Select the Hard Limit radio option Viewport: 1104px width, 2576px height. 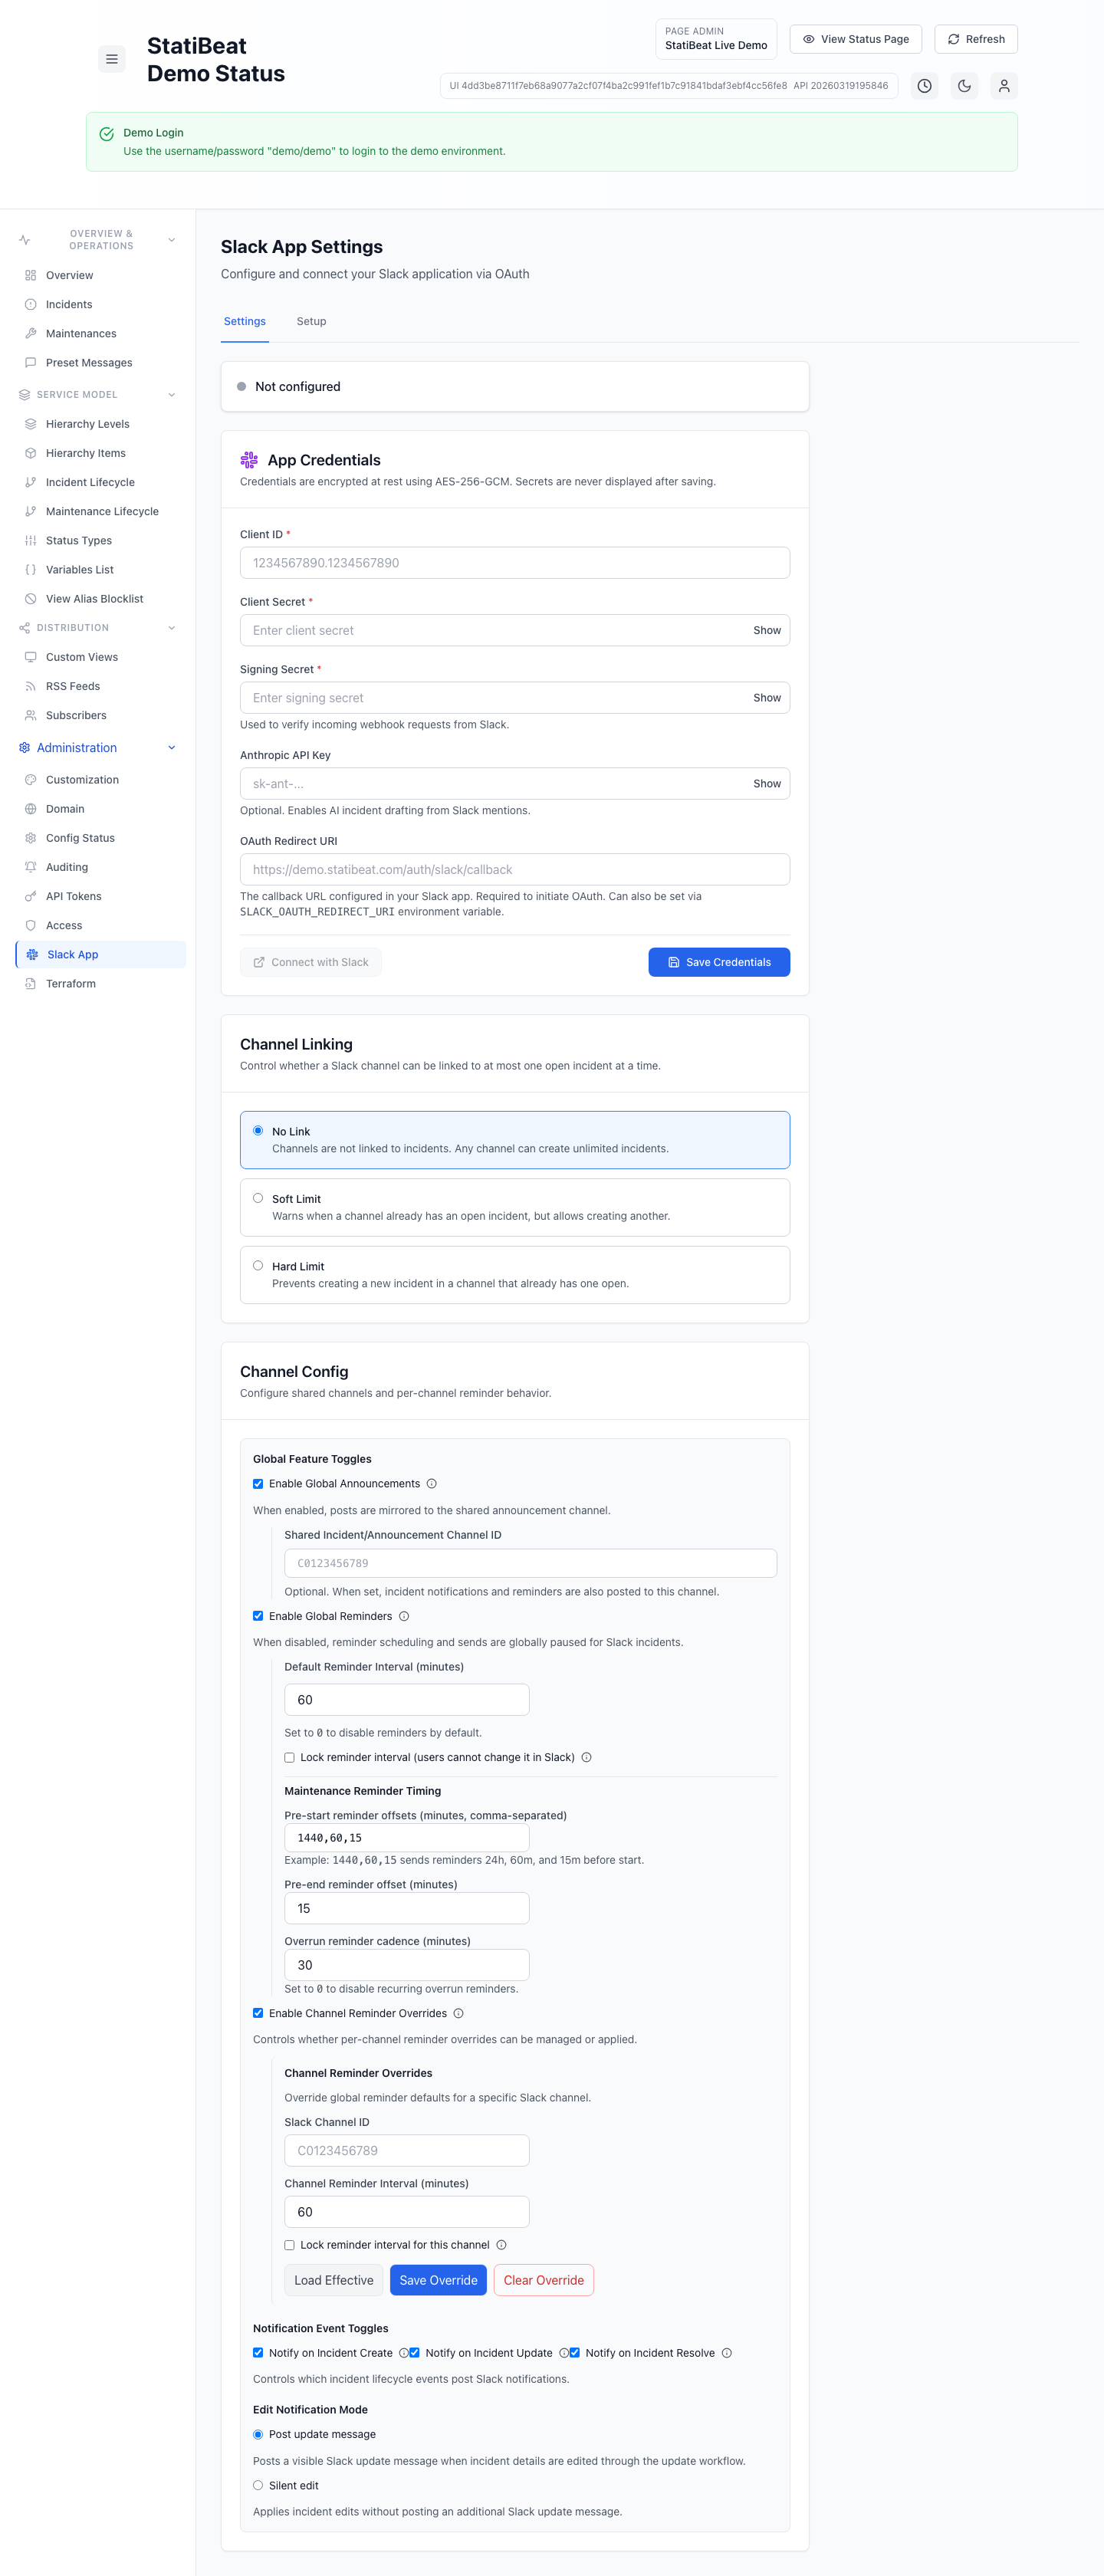[258, 1264]
